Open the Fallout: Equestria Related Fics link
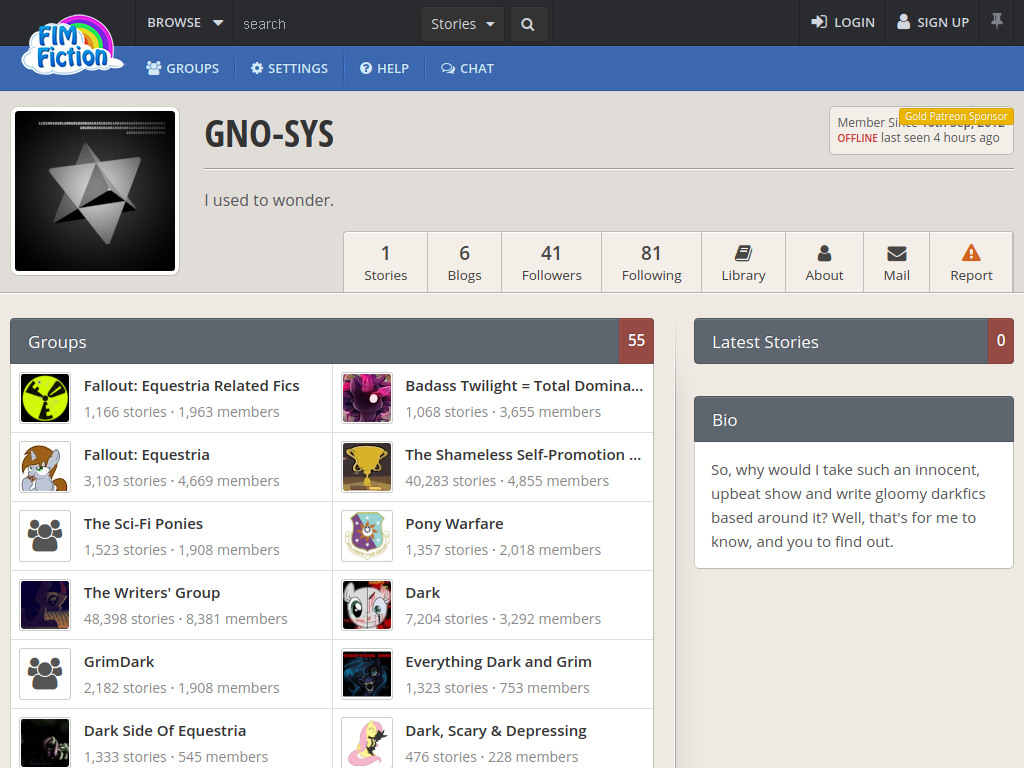This screenshot has height=768, width=1024. point(191,386)
